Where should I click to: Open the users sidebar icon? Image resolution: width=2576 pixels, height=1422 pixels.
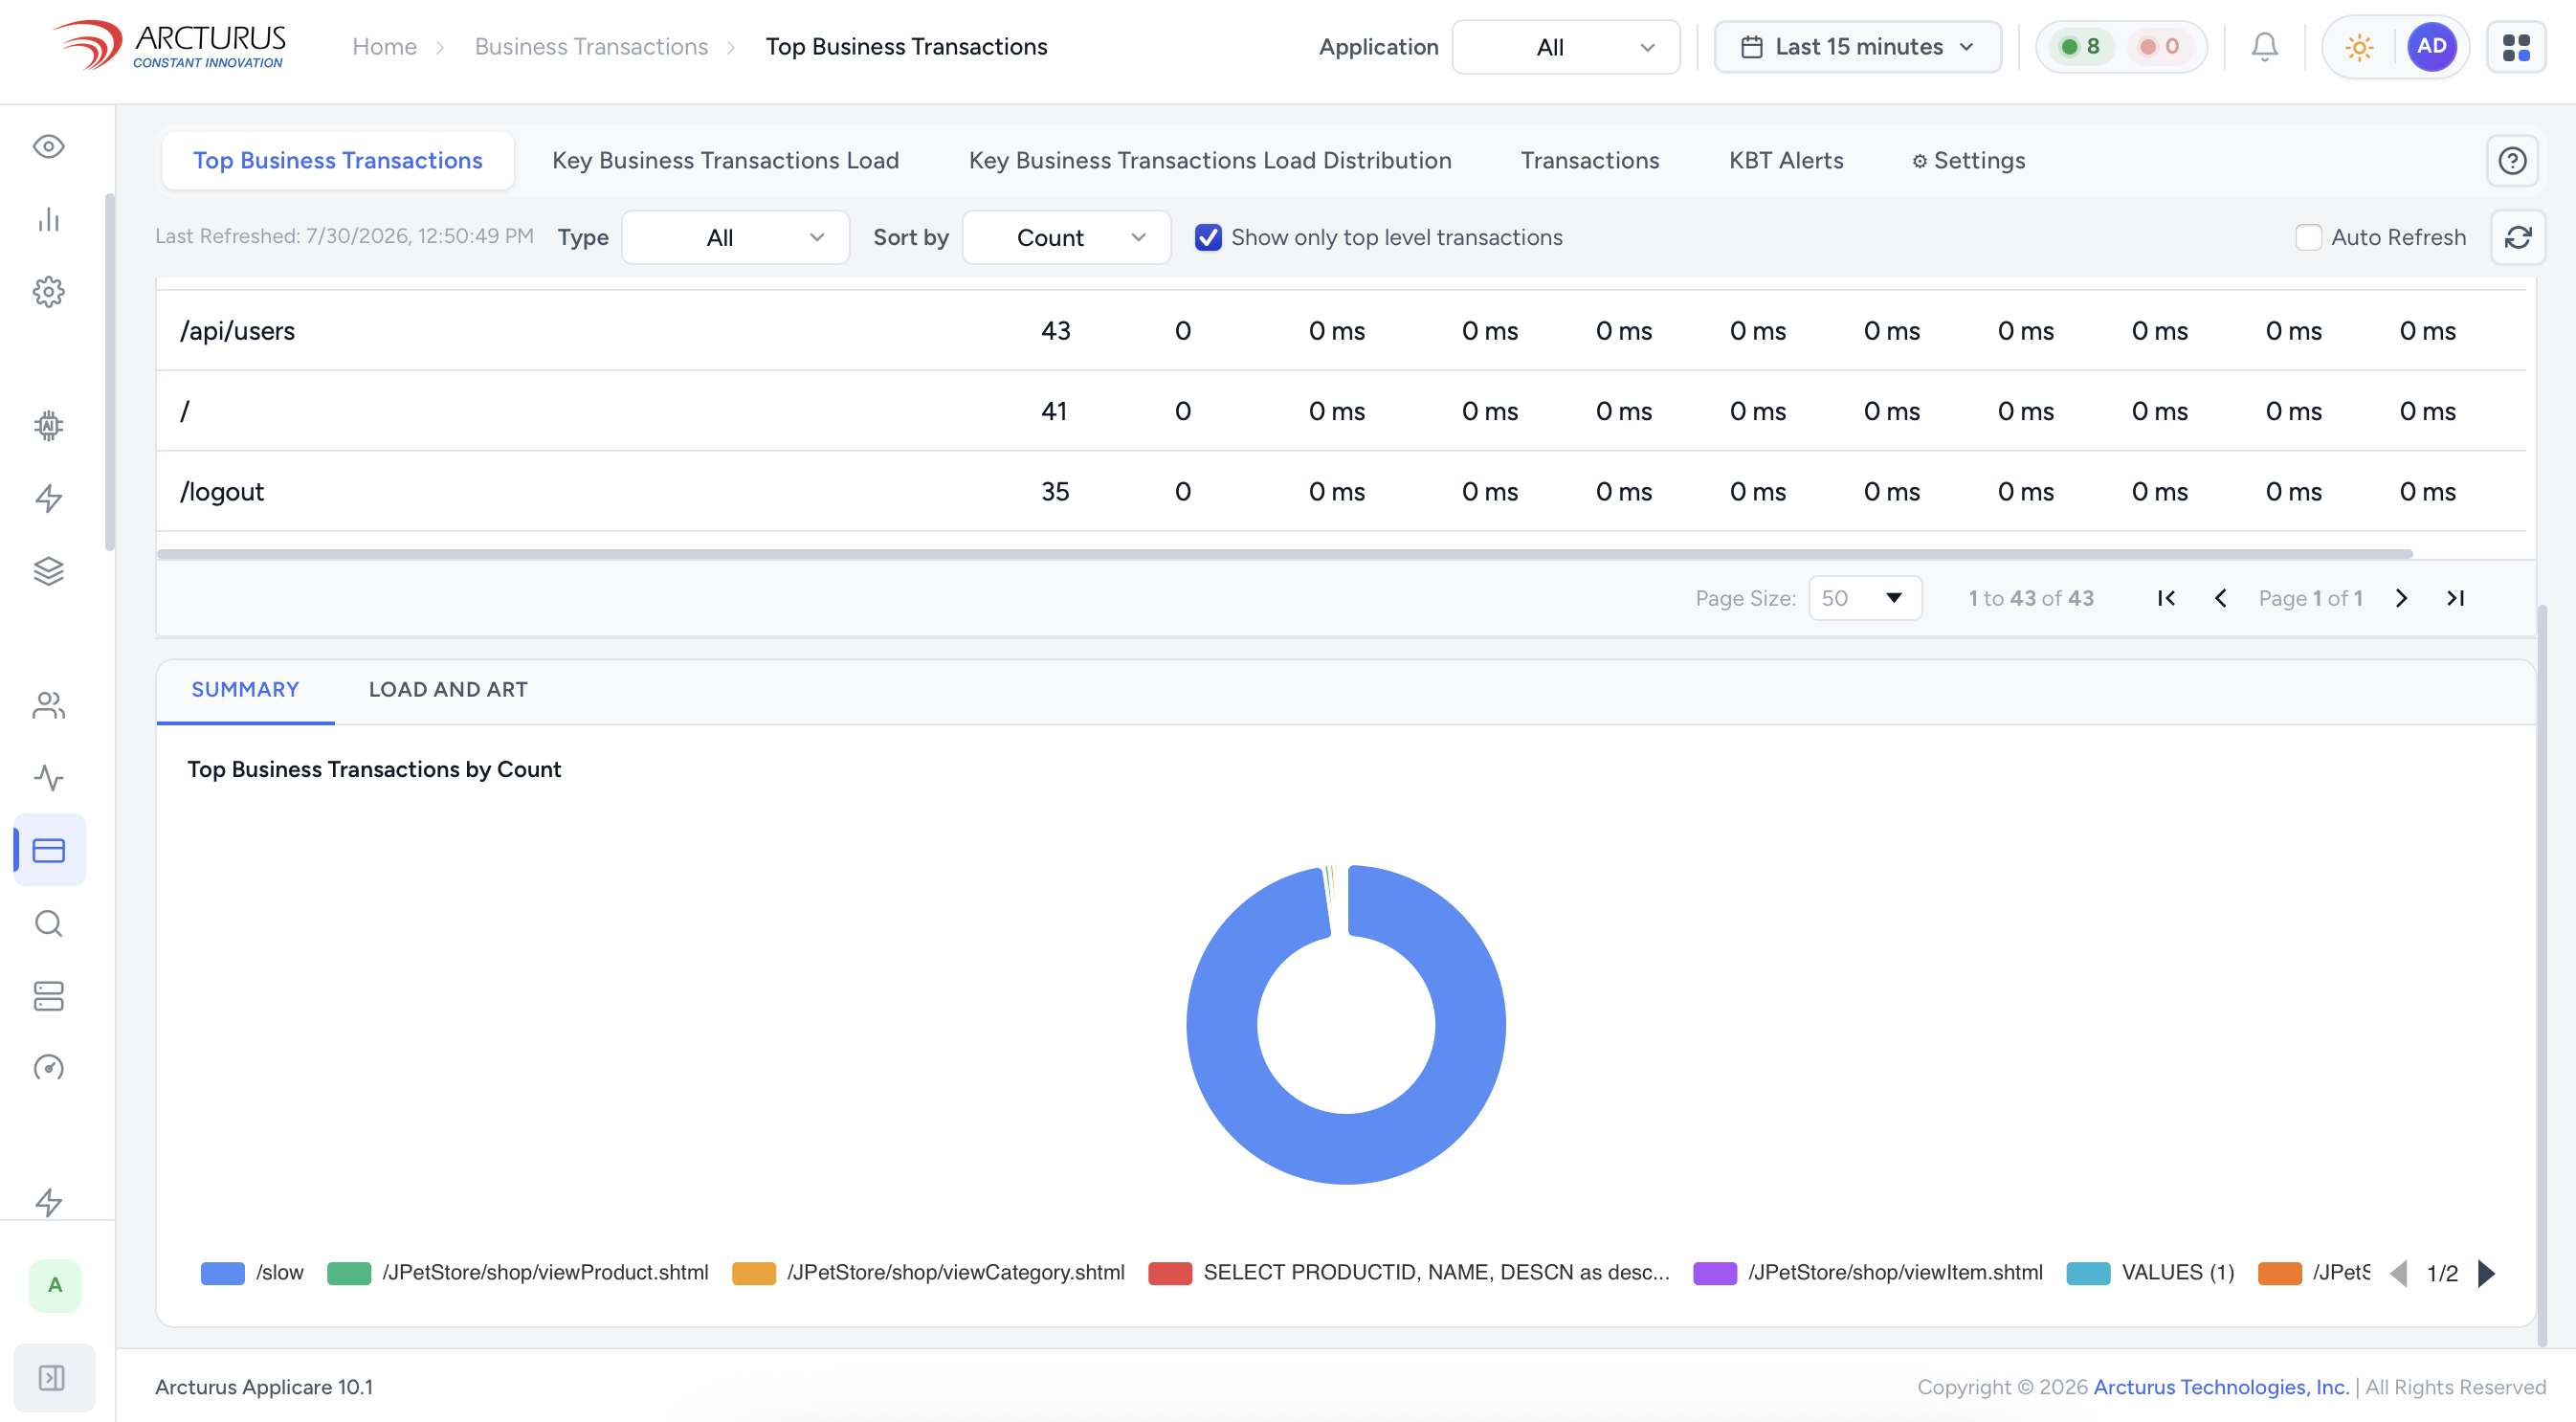[x=48, y=705]
